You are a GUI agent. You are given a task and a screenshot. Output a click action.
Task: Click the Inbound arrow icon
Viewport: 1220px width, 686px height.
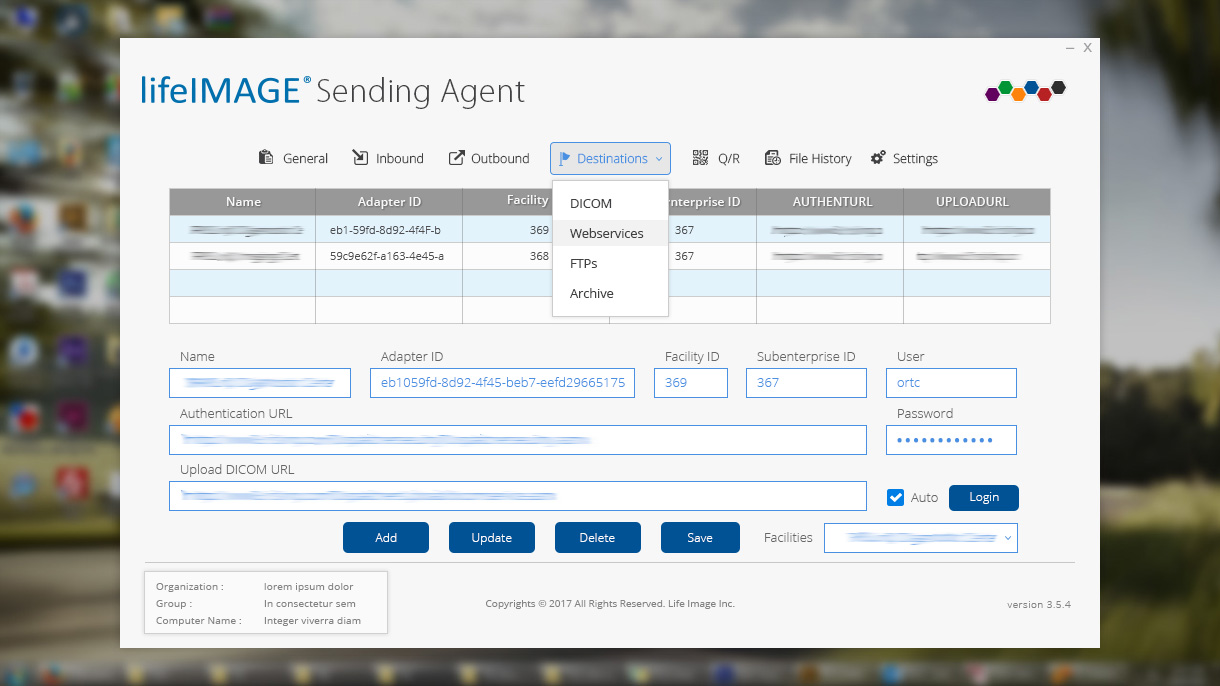tap(360, 158)
